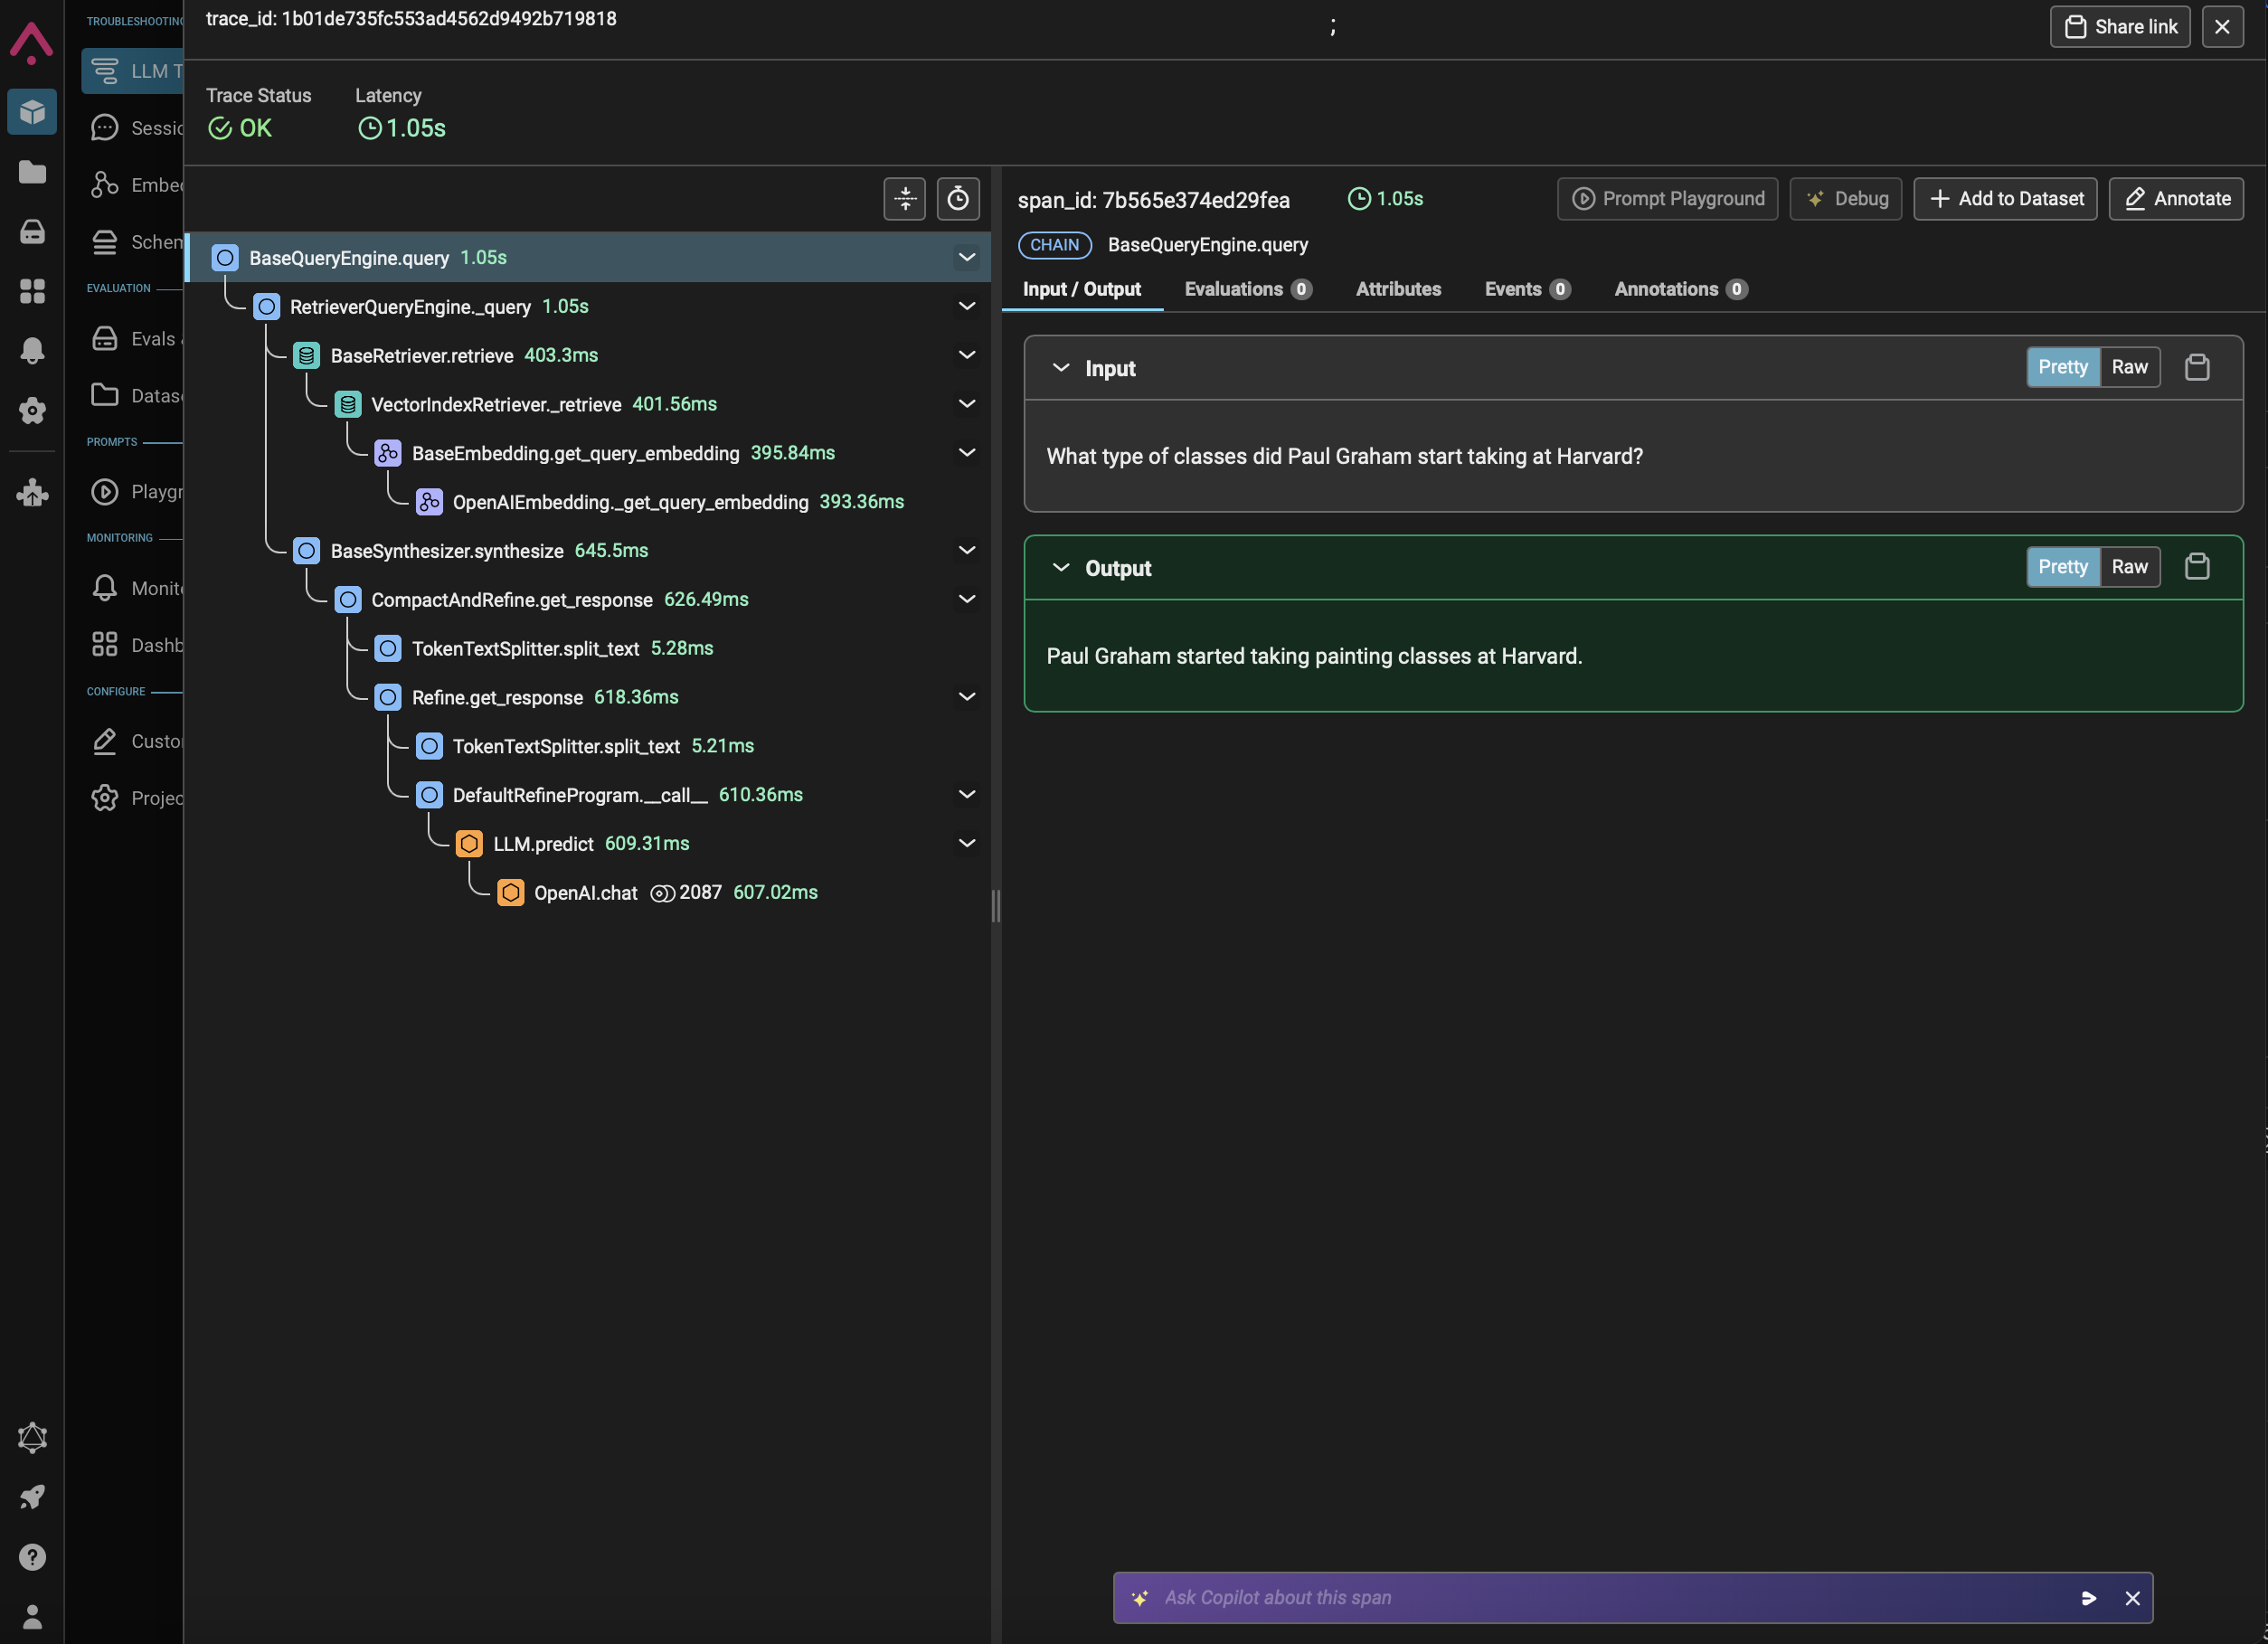2268x1644 pixels.
Task: Open help question mark icon in sidebar
Action: 32,1557
